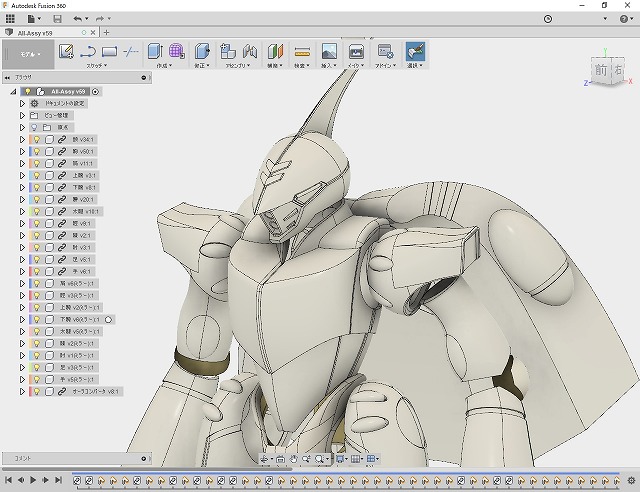640x492 pixels.
Task: Open the job status clock icon
Action: click(548, 19)
